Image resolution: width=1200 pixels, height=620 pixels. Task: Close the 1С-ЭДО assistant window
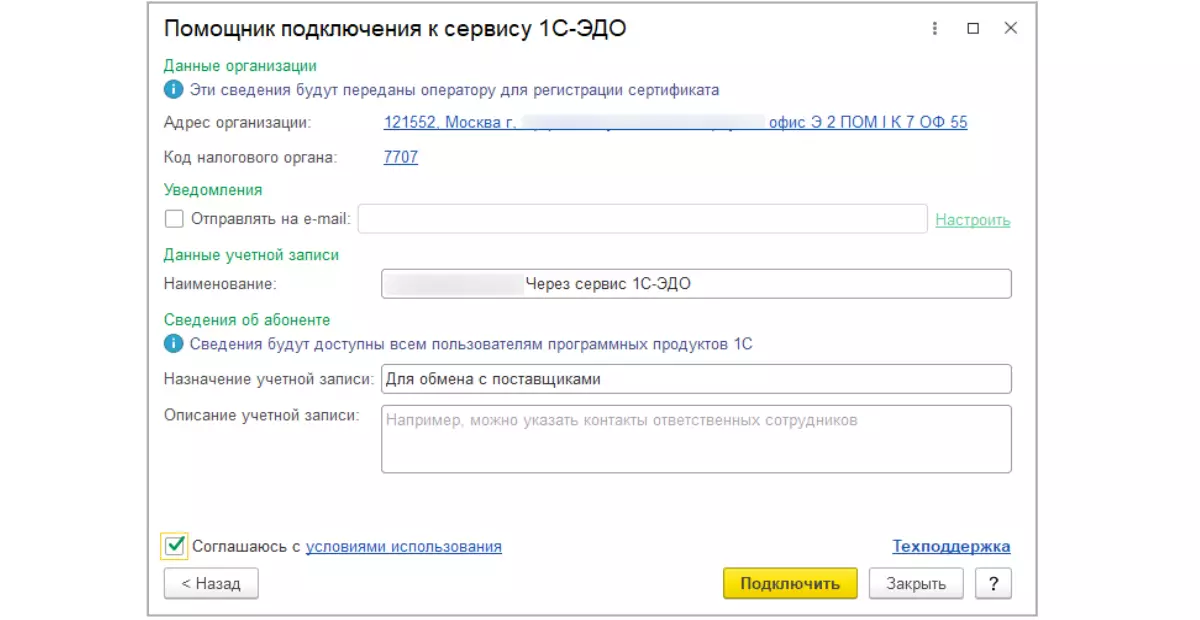[x=1010, y=28]
